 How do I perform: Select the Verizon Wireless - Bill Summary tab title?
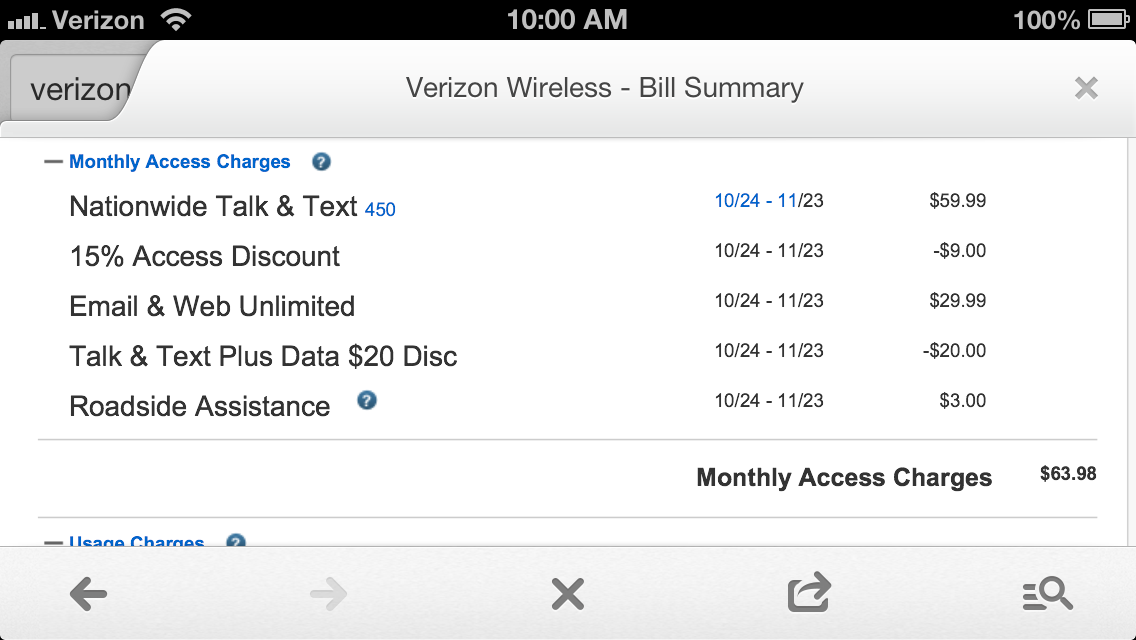point(604,88)
